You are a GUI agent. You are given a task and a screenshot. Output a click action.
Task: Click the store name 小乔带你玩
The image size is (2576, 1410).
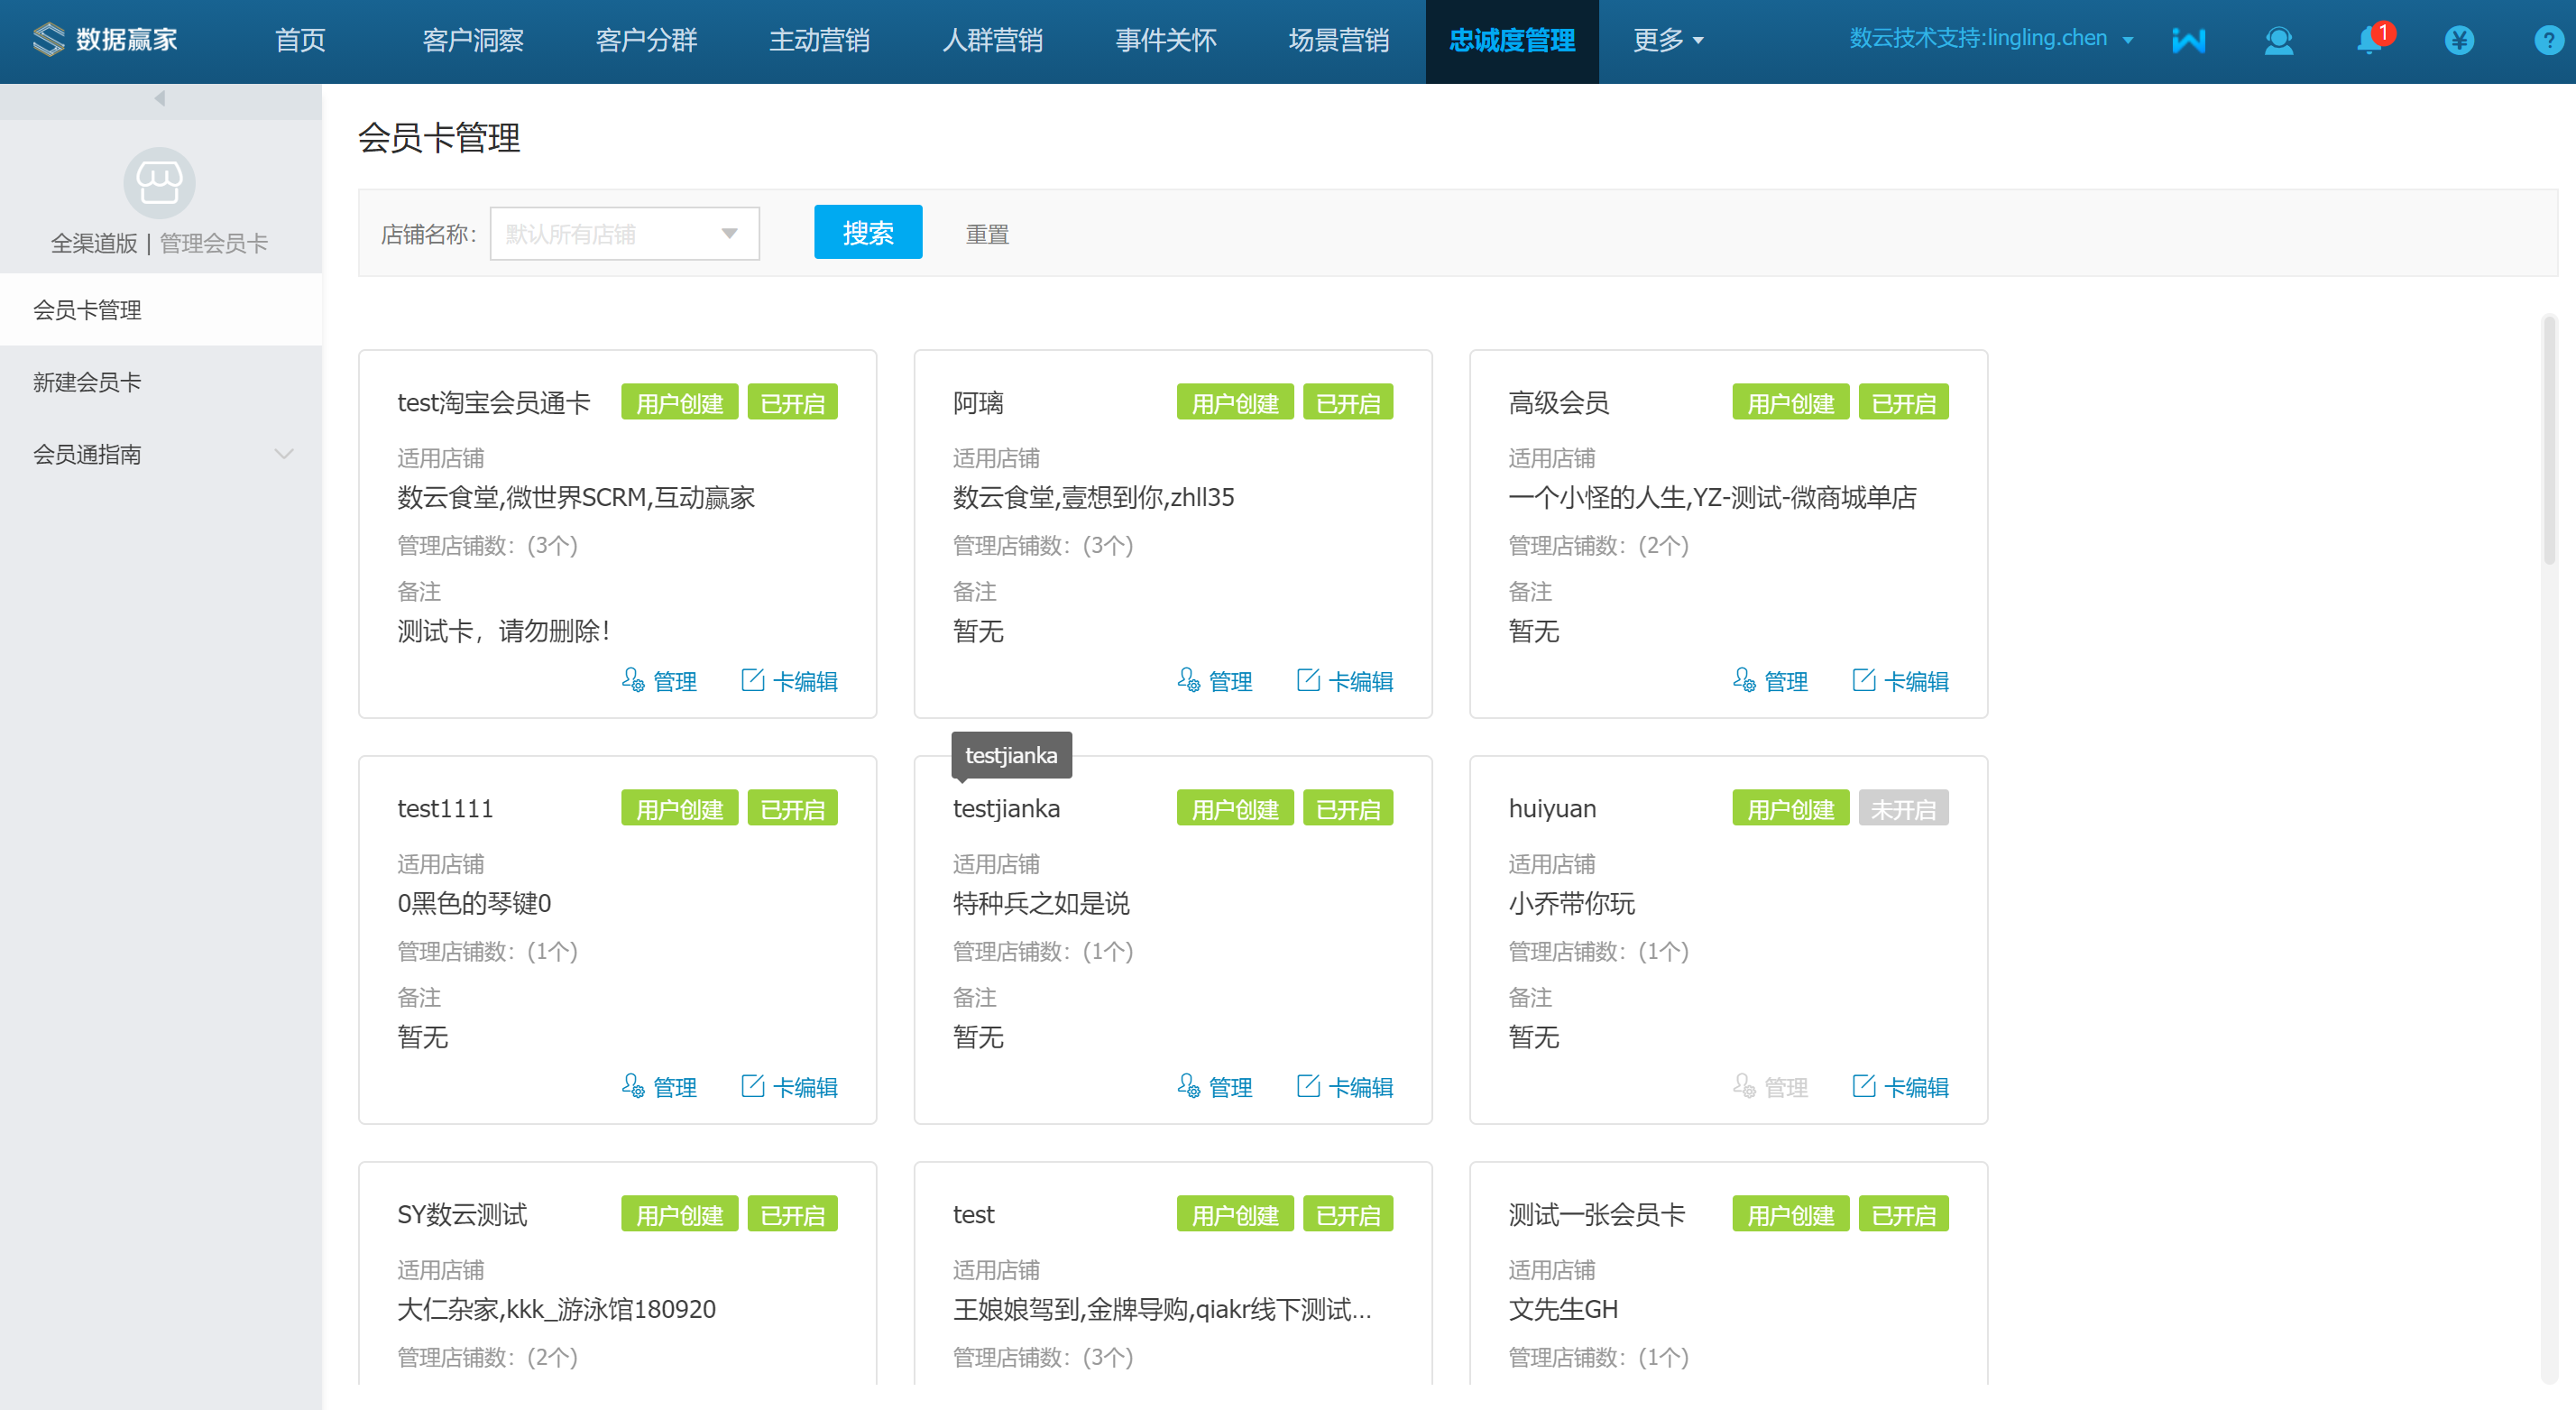1572,903
